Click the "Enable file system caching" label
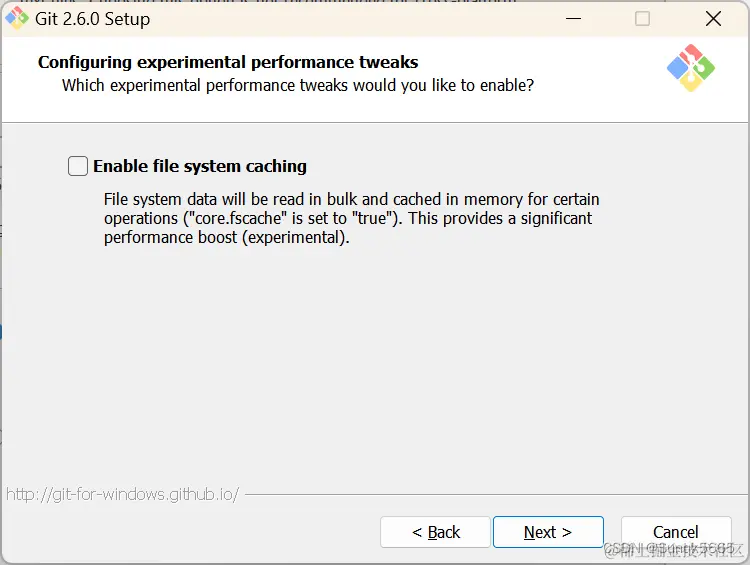750x565 pixels. [x=200, y=166]
